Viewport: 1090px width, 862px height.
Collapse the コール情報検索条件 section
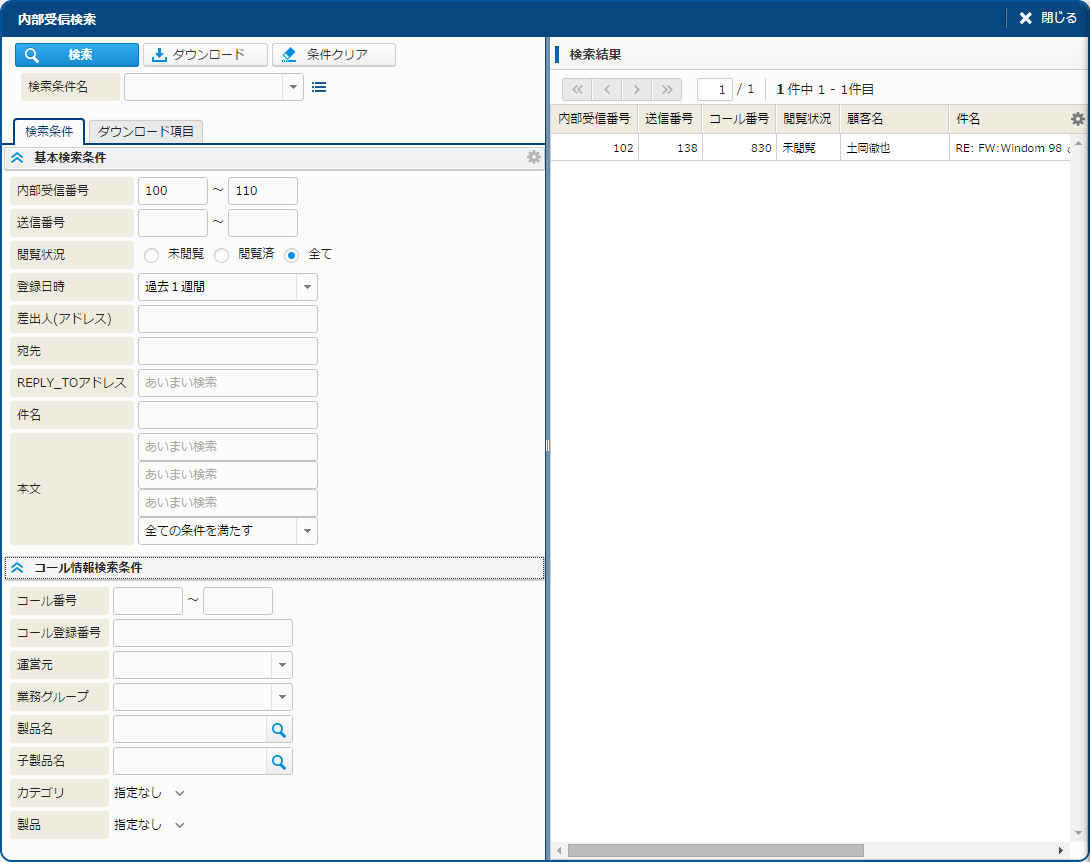(17, 568)
